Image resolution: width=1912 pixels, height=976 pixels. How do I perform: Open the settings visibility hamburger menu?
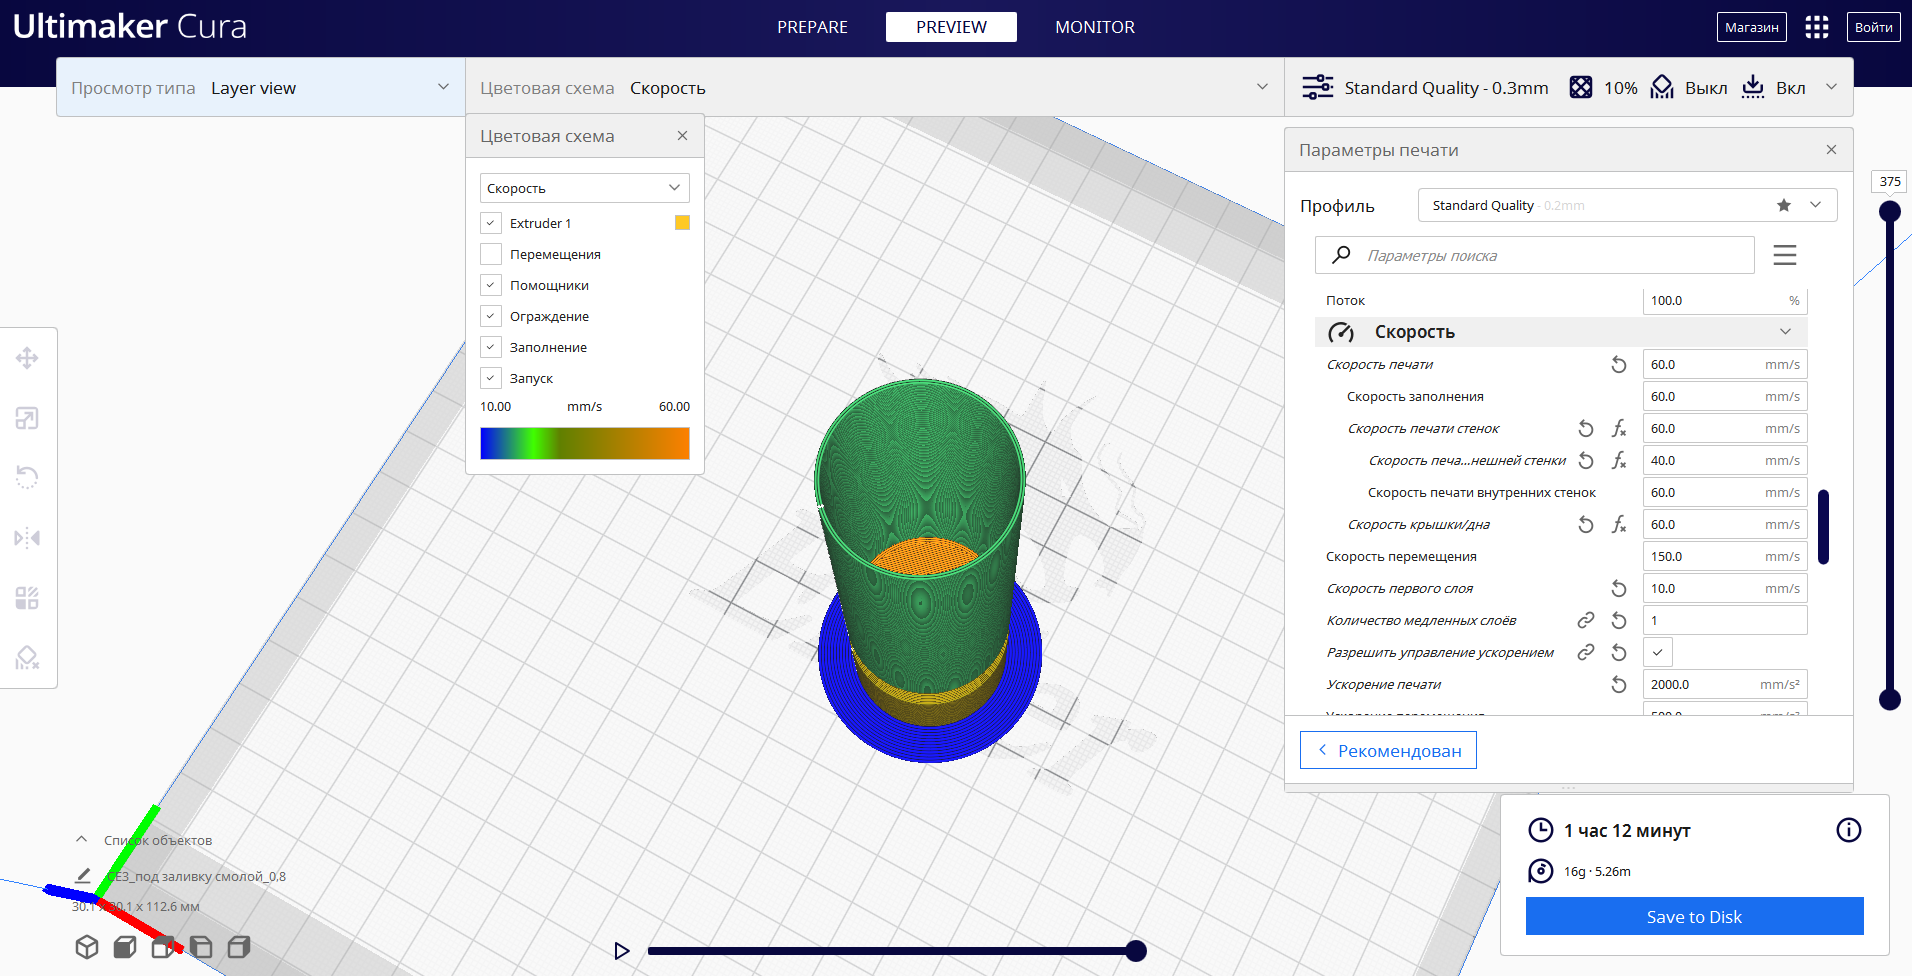tap(1784, 256)
